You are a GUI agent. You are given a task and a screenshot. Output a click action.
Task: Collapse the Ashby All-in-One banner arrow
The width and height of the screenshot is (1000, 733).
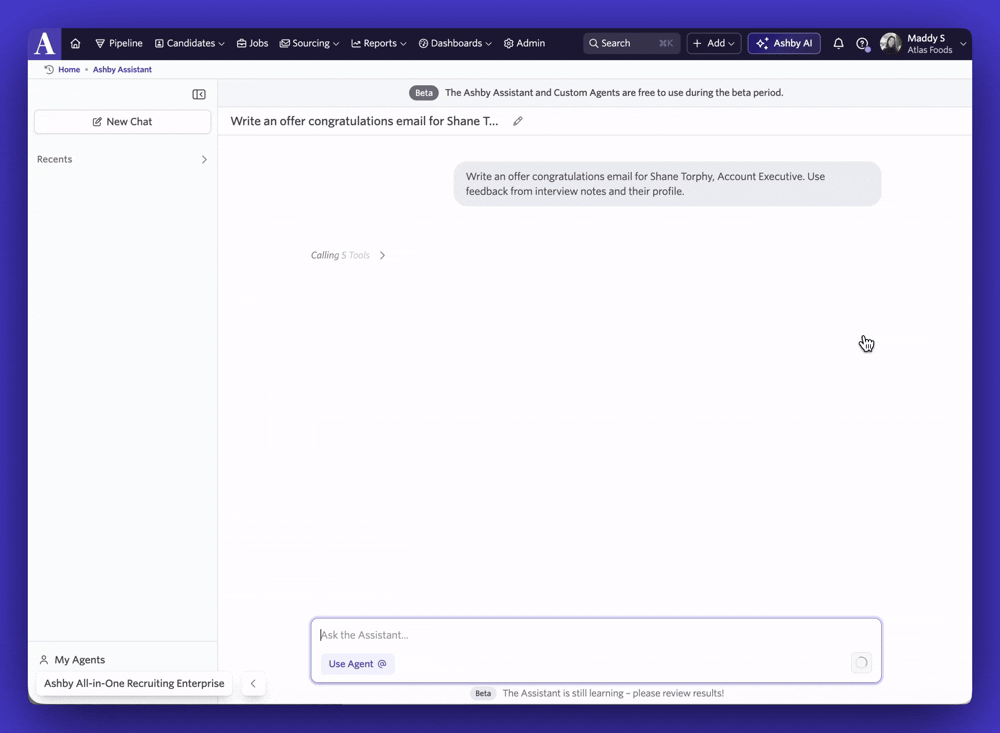click(x=253, y=683)
